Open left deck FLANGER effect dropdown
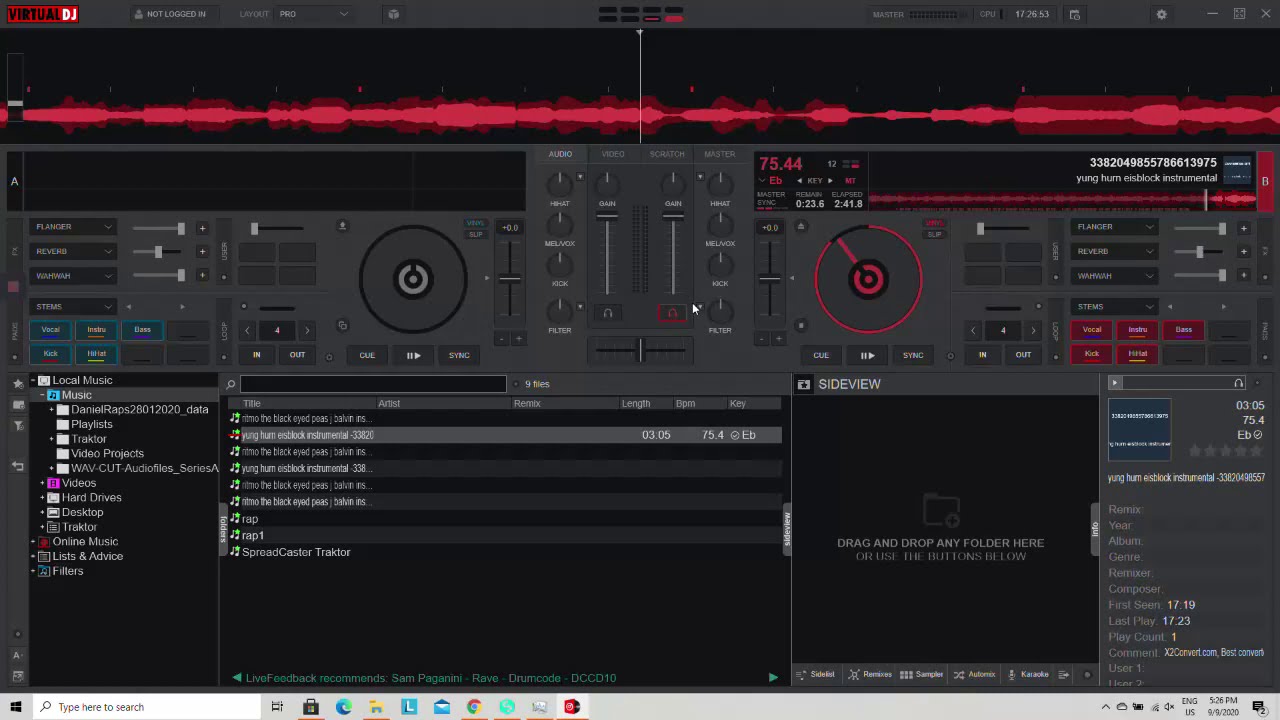The image size is (1280, 720). point(73,227)
